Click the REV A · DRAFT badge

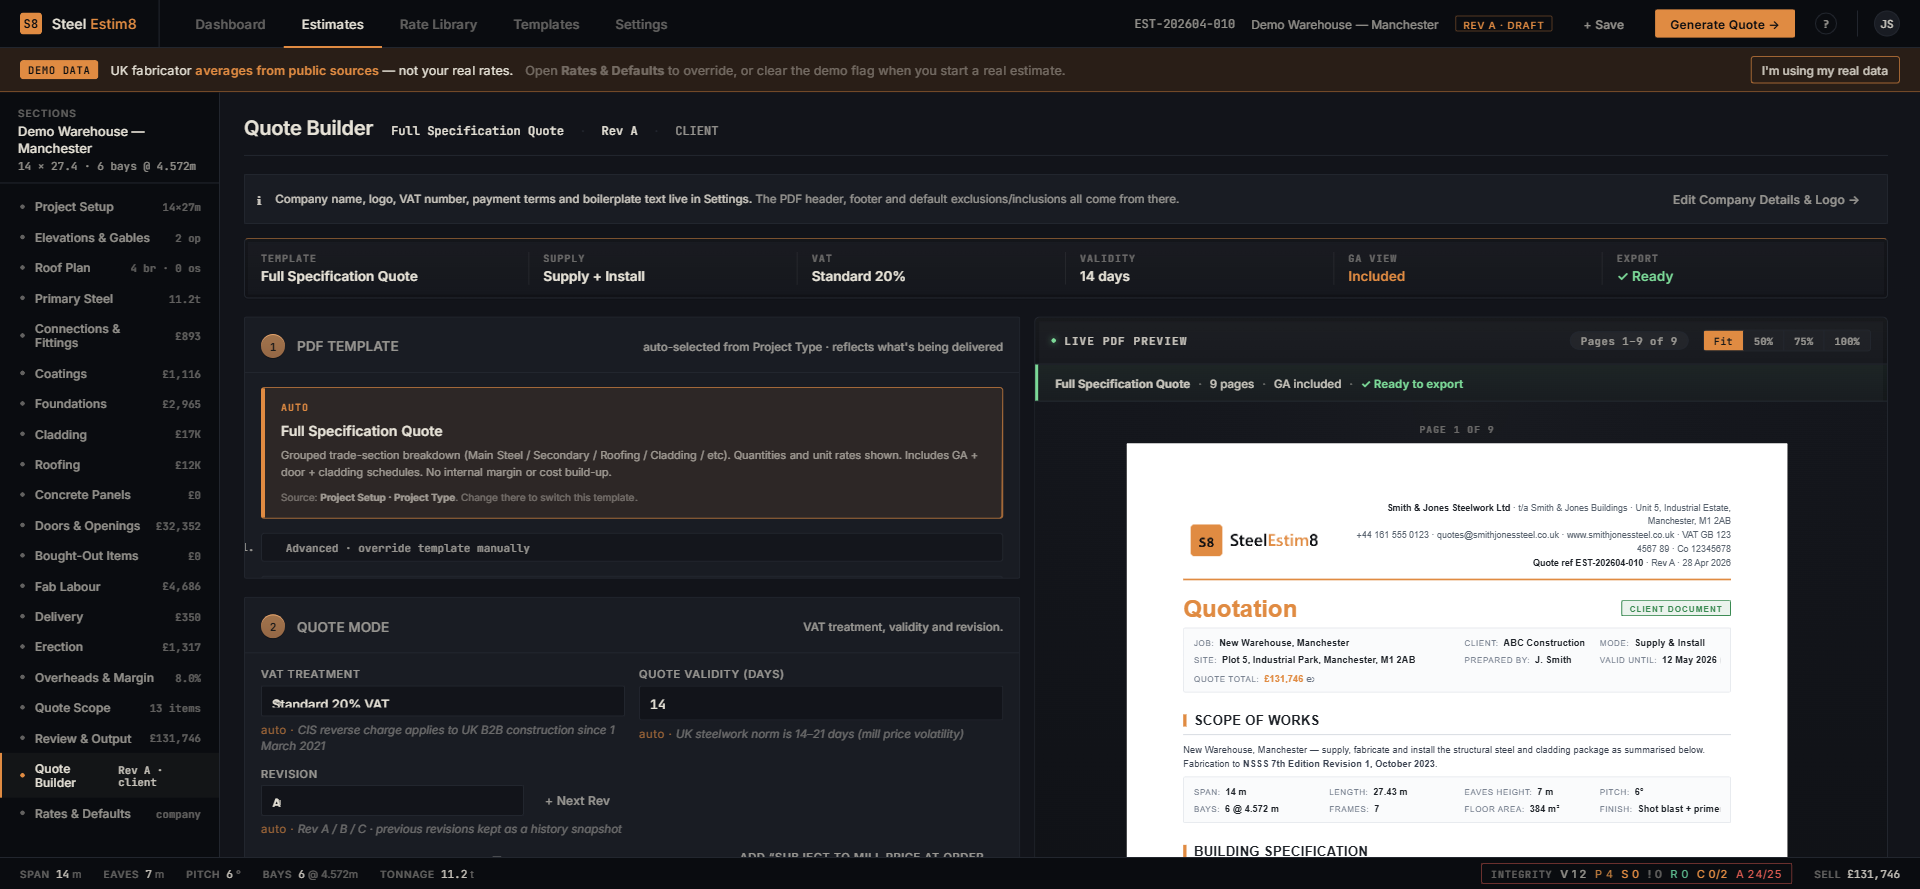pos(1503,25)
